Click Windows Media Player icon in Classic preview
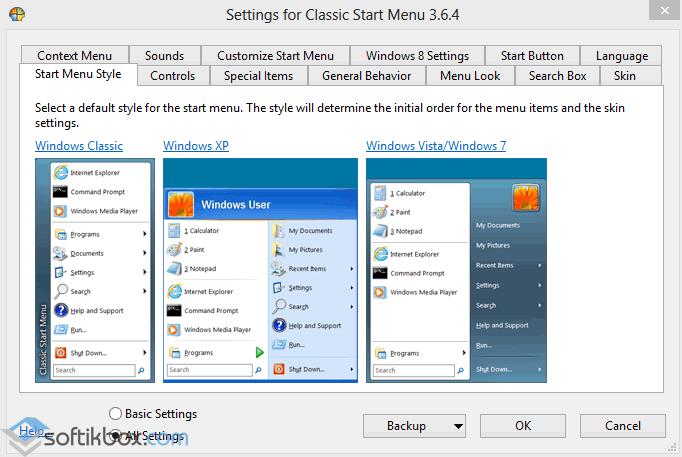The image size is (682, 457). pyautogui.click(x=60, y=211)
